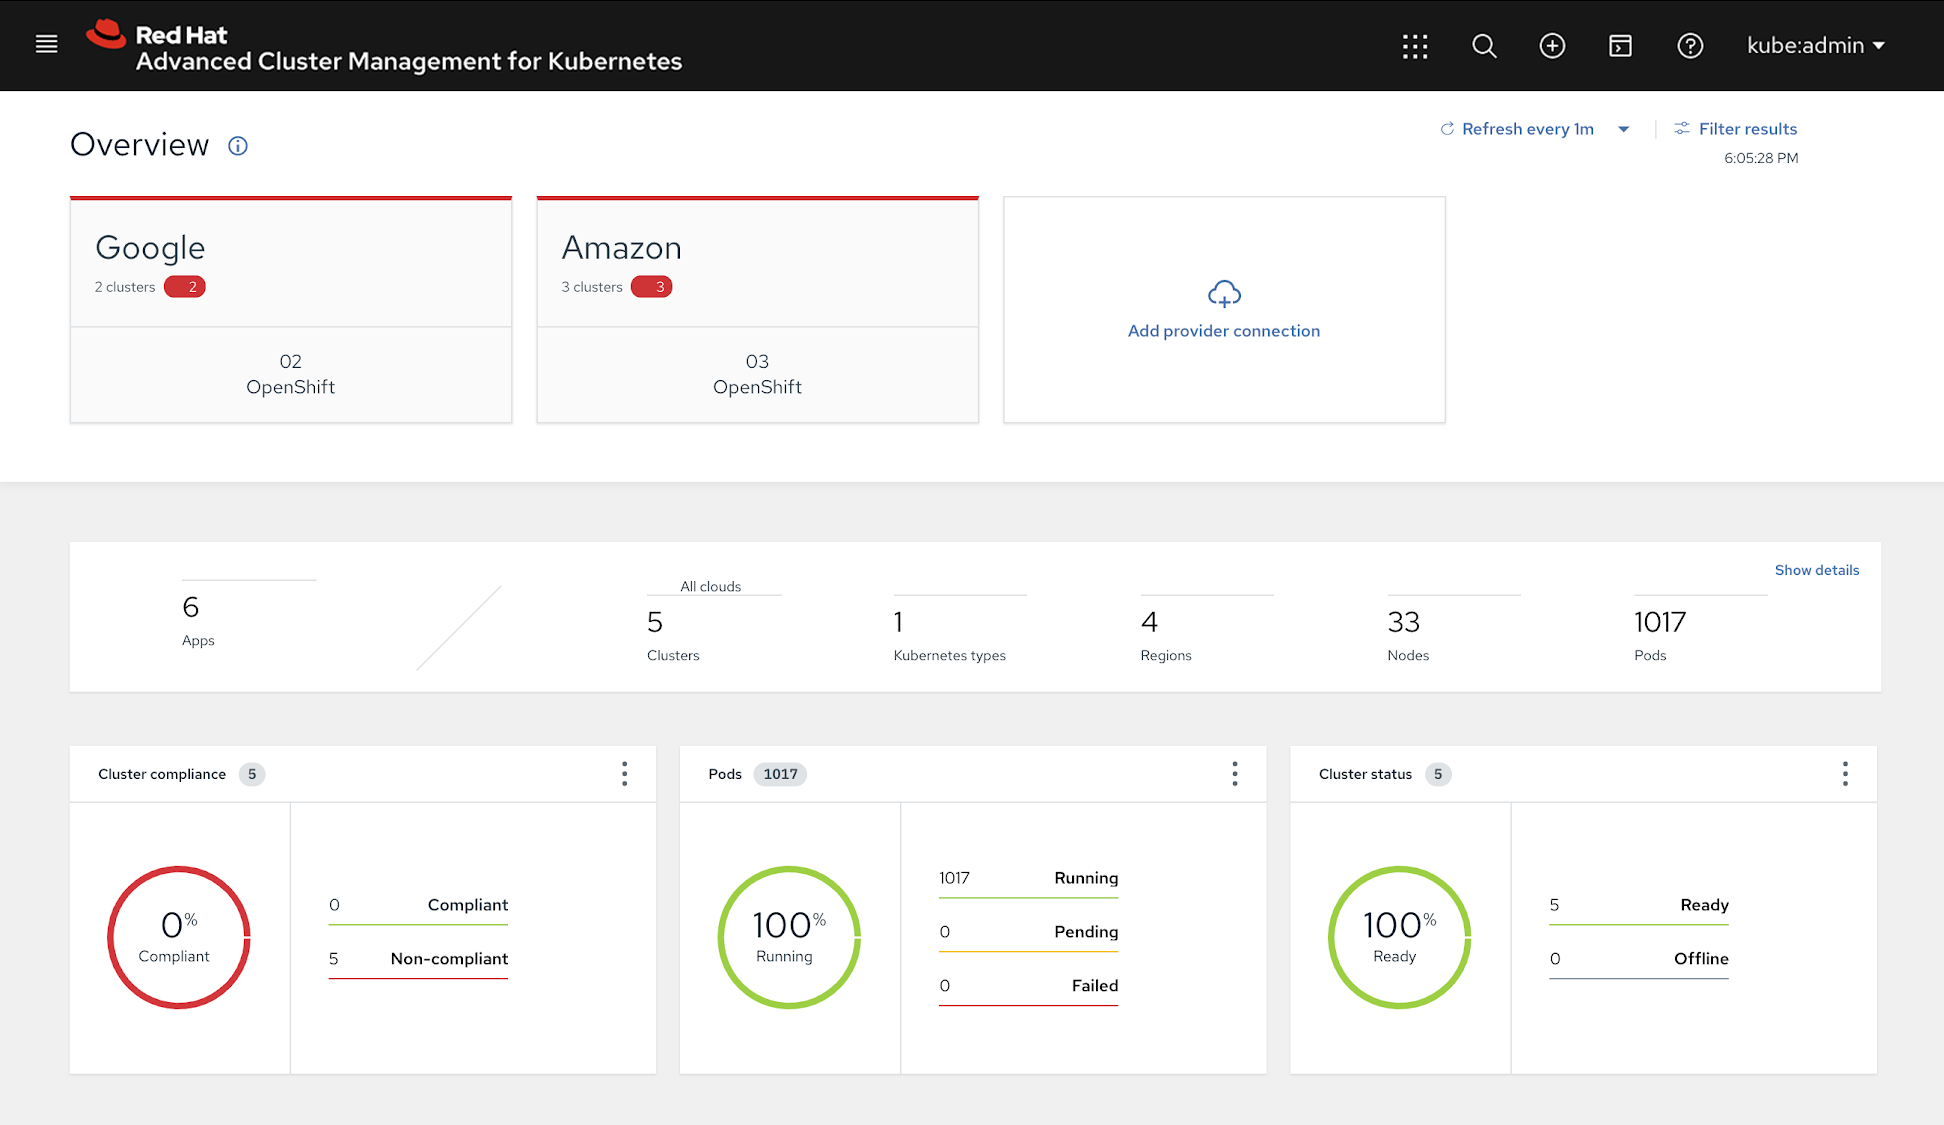Open Cluster compliance card kebab menu
The height and width of the screenshot is (1125, 1944).
pyautogui.click(x=624, y=774)
